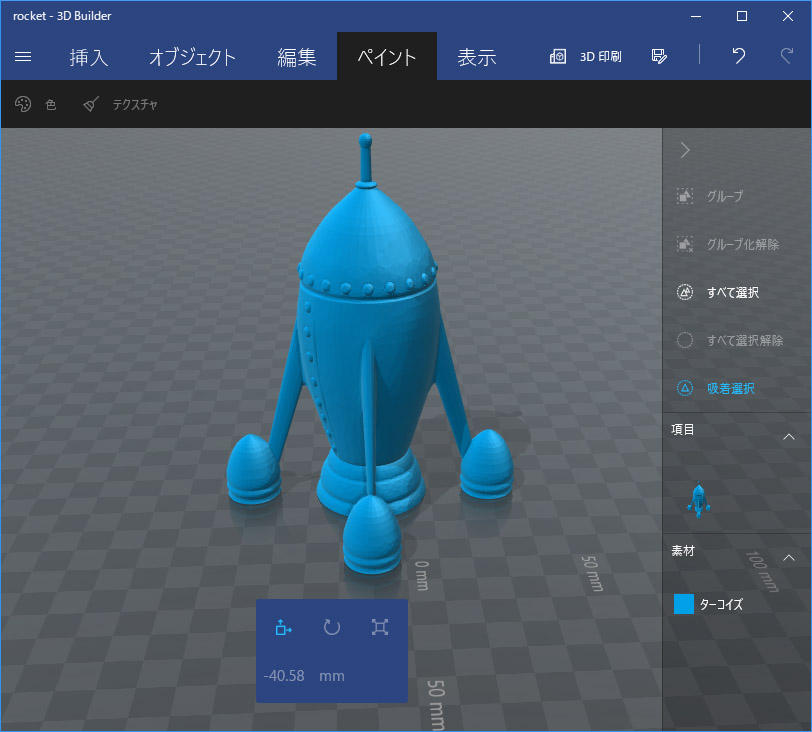The width and height of the screenshot is (812, 732).
Task: Open the hamburger navigation menu
Action: pos(23,57)
